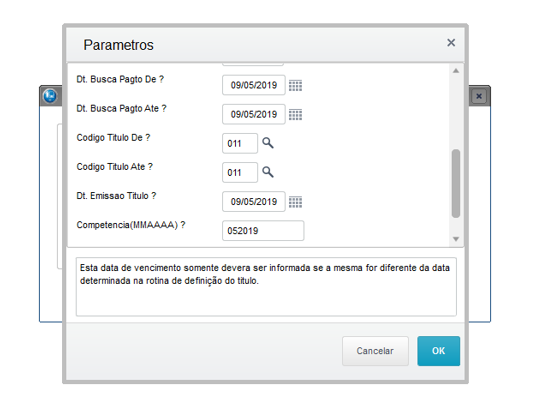Click the Cancelar button
The image size is (550, 405).
[x=375, y=351]
